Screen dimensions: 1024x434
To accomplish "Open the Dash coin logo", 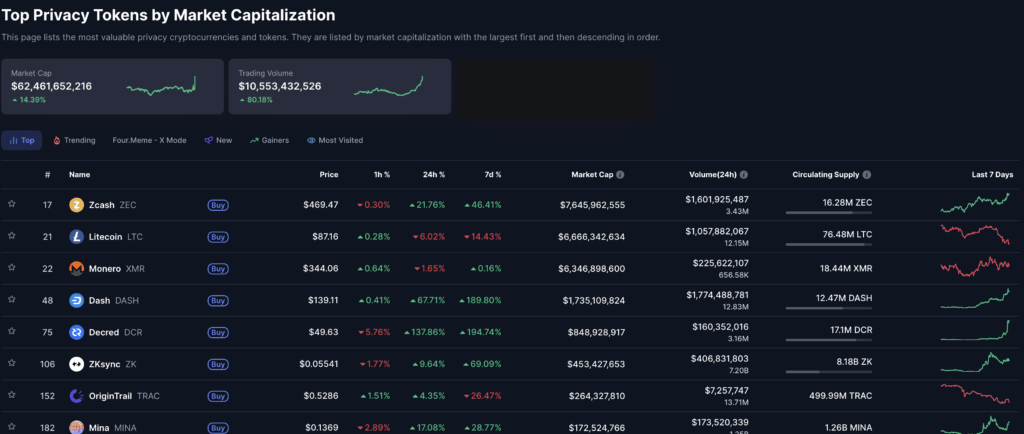I will 76,300.
